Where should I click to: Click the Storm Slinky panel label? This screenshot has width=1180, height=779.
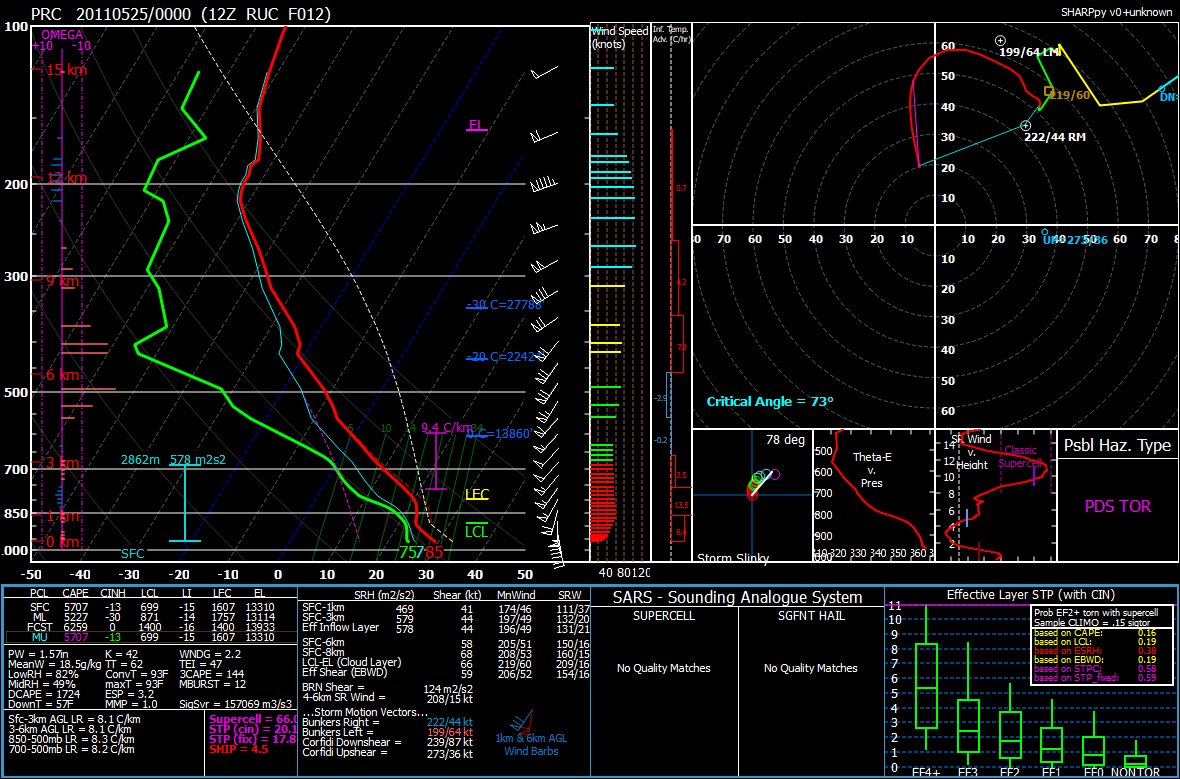tap(733, 558)
